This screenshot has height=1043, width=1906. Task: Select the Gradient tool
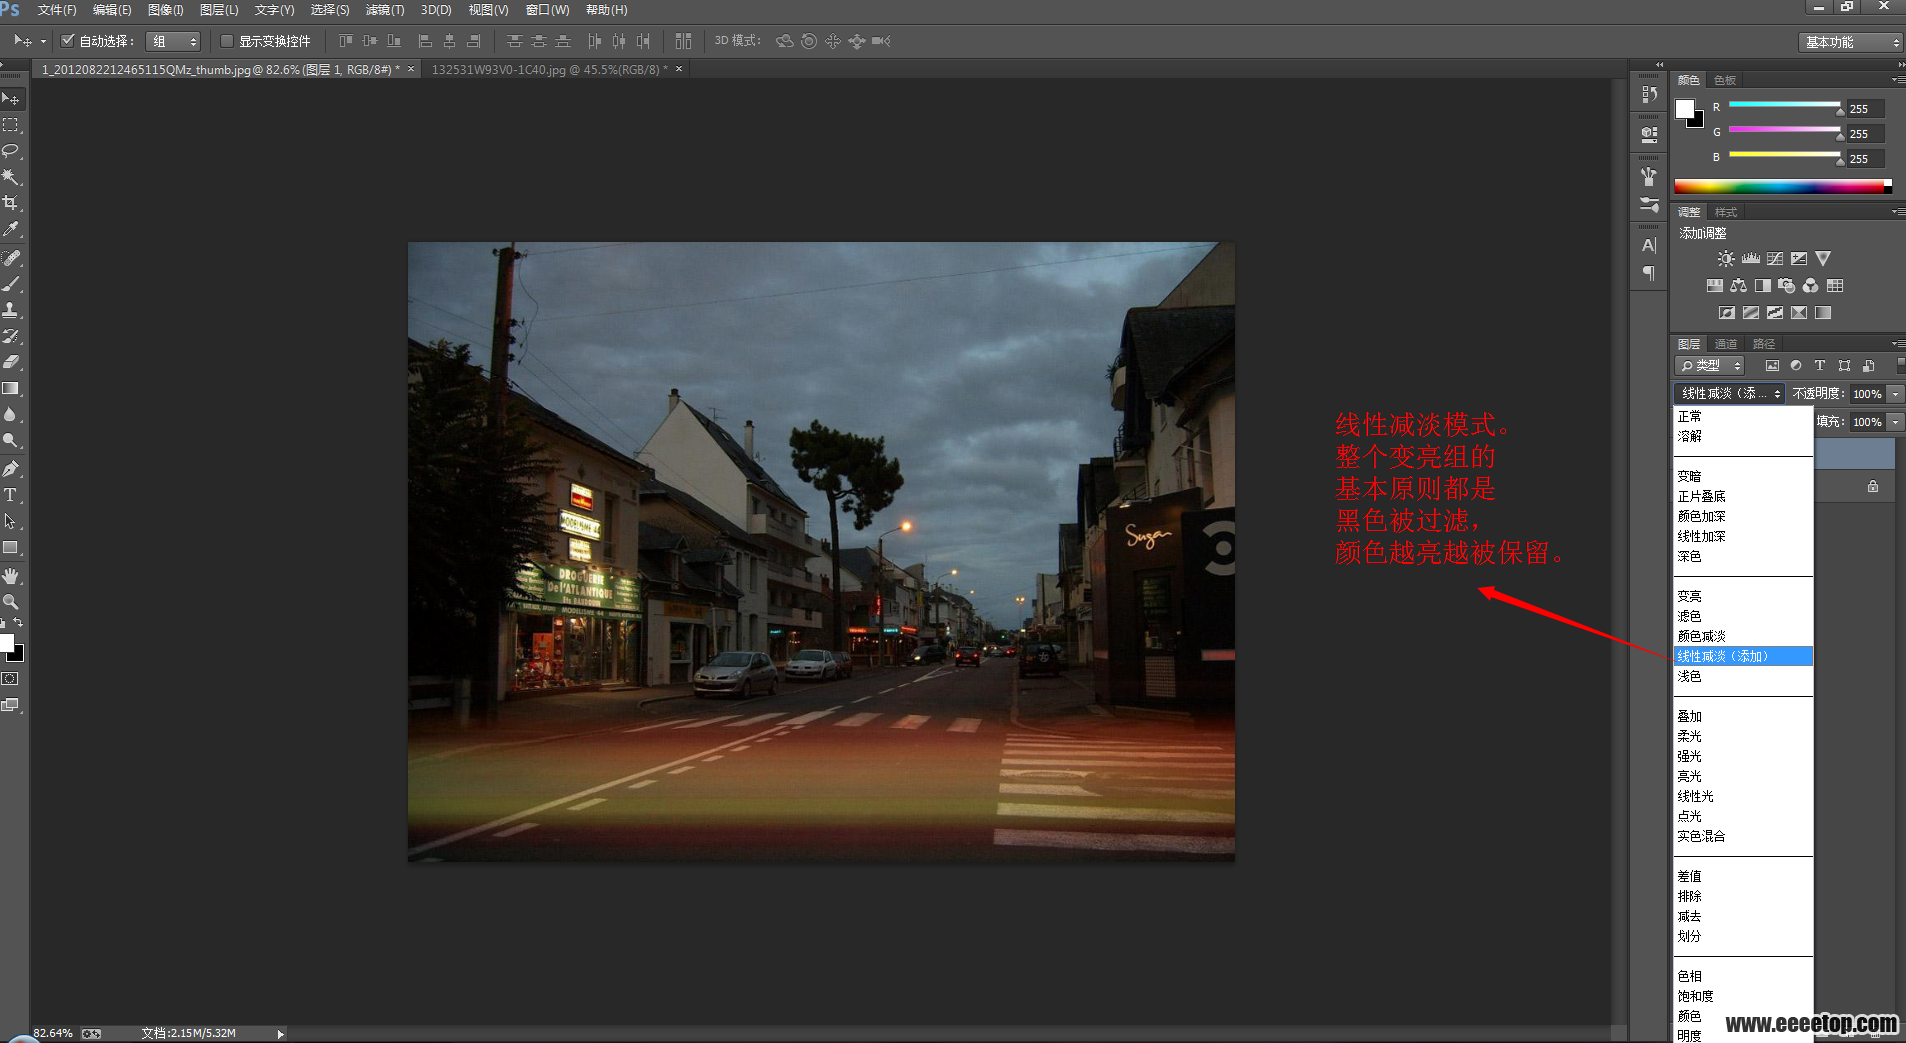(11, 388)
